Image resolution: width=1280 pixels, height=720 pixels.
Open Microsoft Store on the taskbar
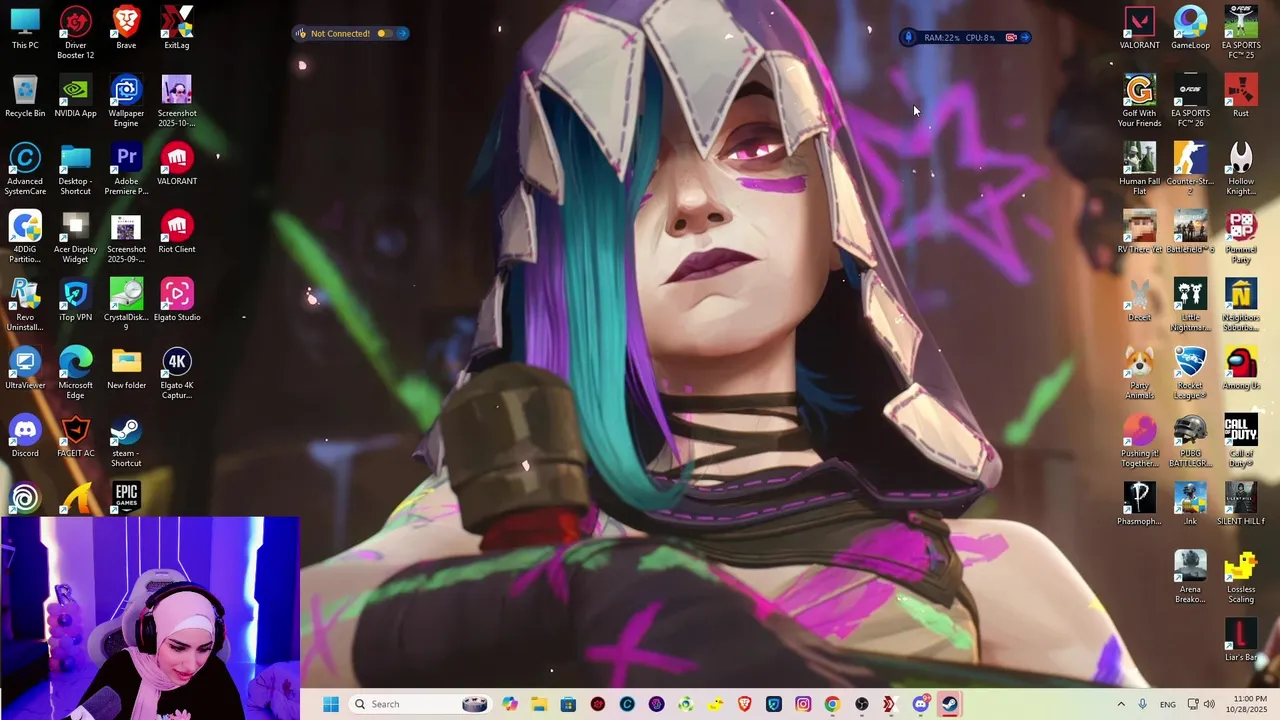tap(568, 704)
